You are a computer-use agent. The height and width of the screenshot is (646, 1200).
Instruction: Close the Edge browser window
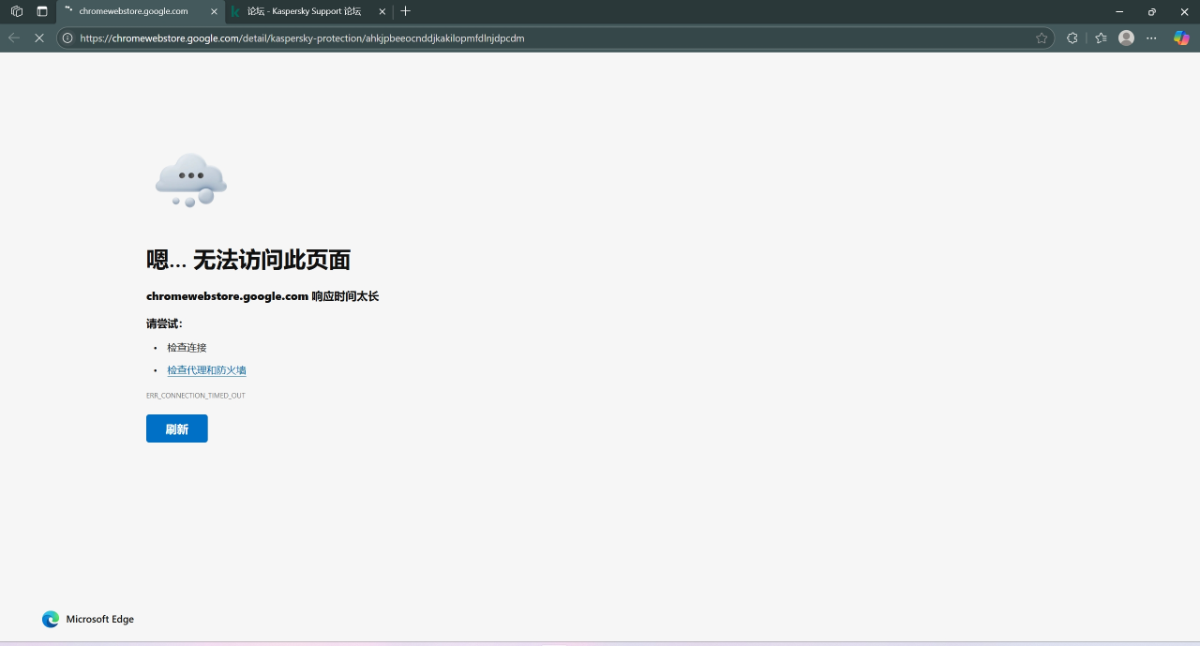(x=1183, y=11)
